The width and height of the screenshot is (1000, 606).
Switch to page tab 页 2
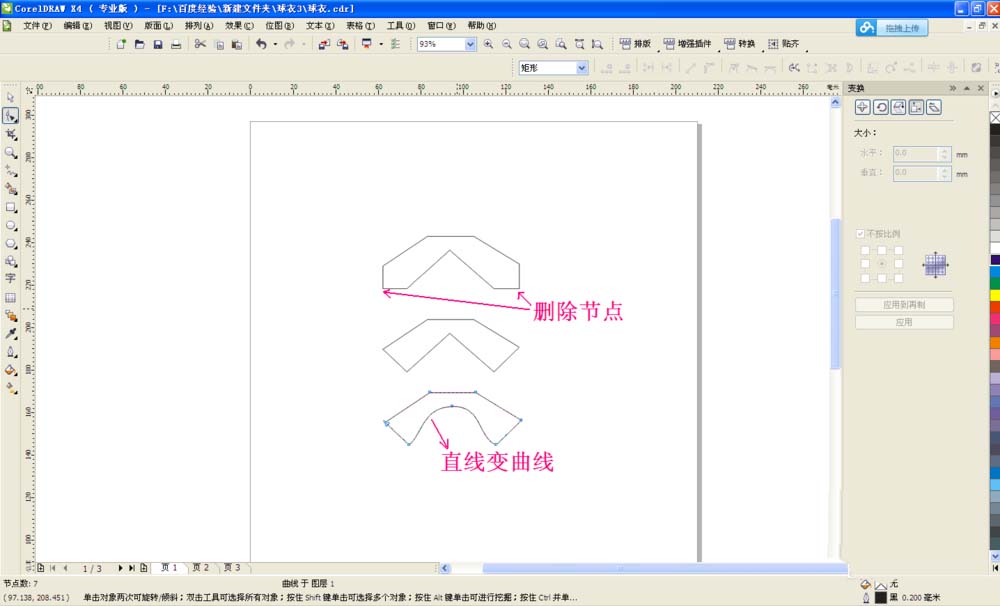(x=200, y=567)
